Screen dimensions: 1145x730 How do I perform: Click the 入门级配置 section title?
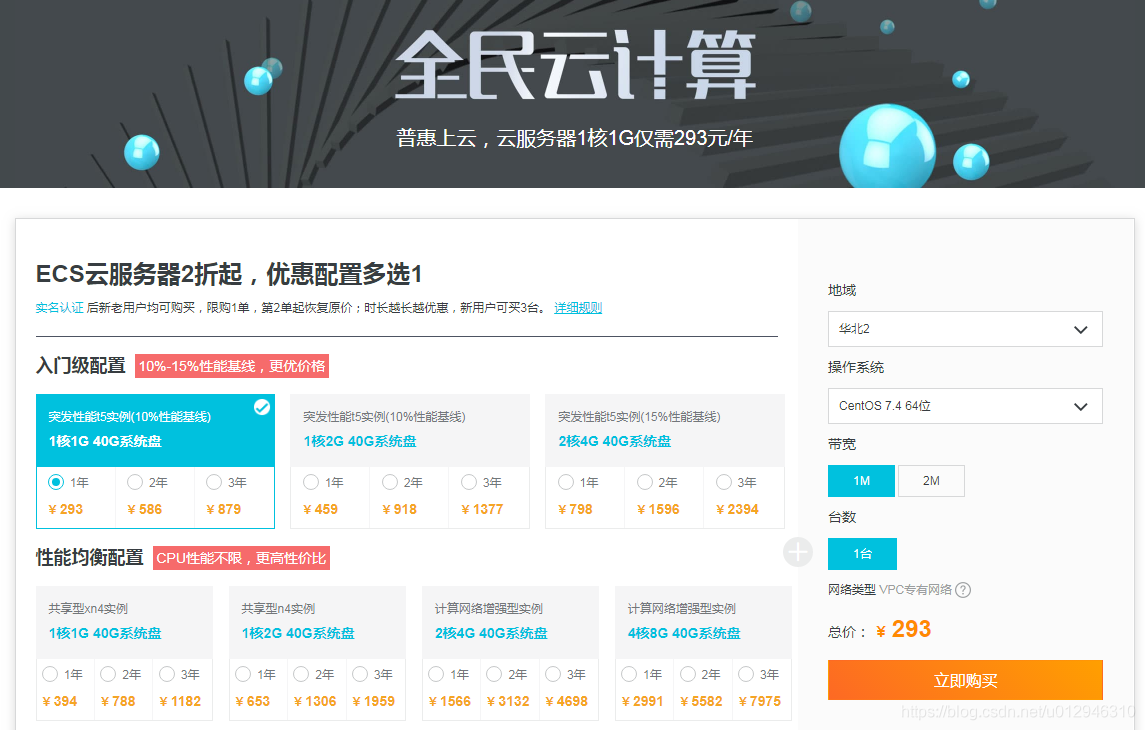click(x=81, y=365)
